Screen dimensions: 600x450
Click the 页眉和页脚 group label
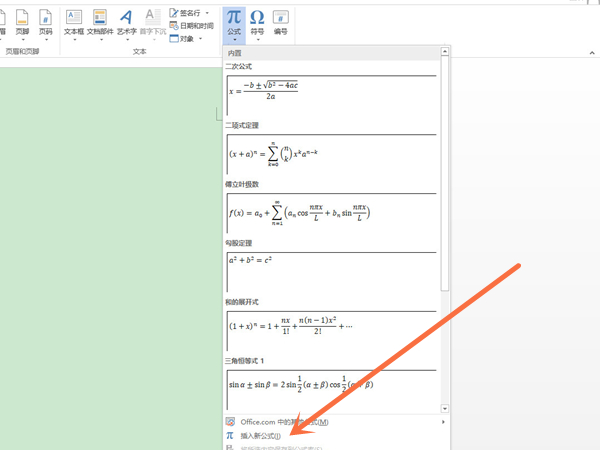click(22, 51)
